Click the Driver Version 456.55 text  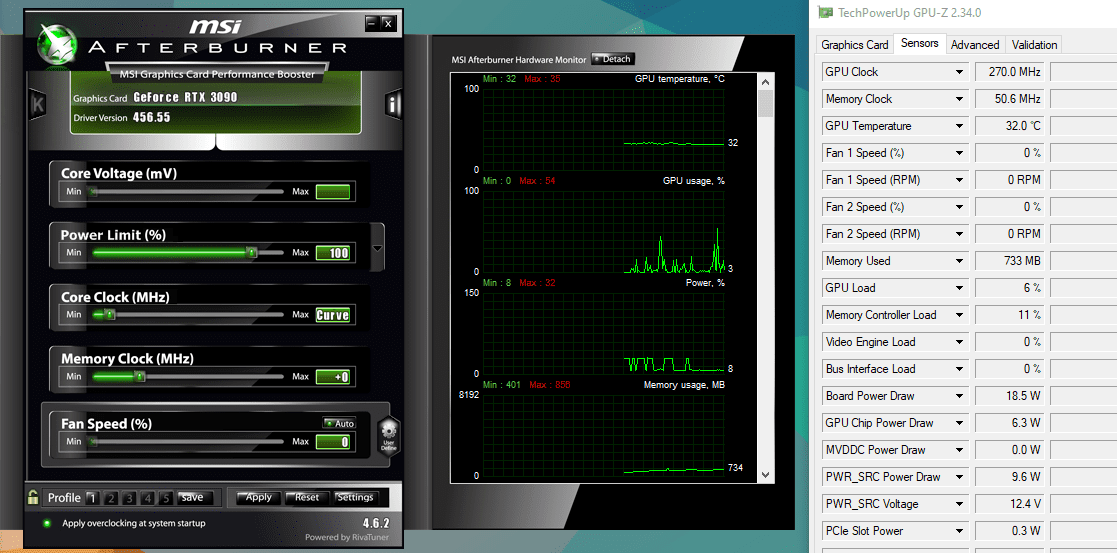[122, 118]
